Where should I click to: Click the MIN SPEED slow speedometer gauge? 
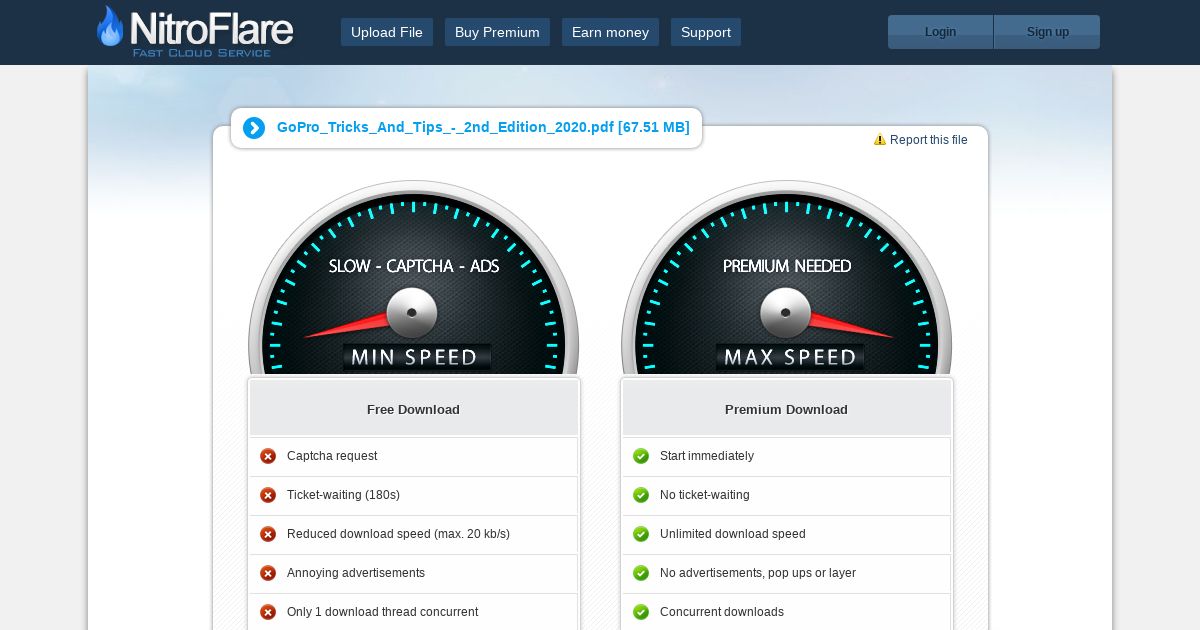coord(414,278)
